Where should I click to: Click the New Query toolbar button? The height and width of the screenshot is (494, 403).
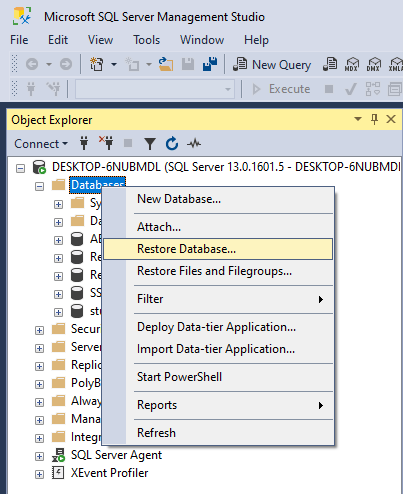272,64
